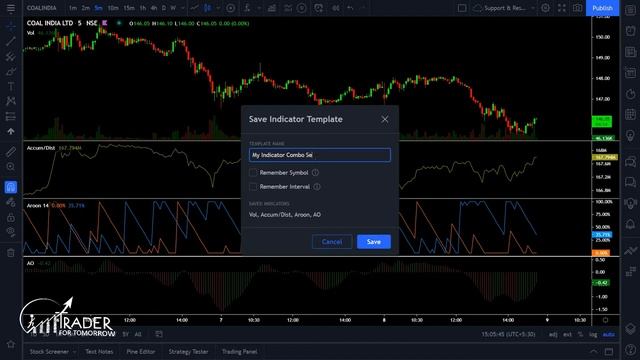Collapse the bottom panel chevron
Image resolution: width=640 pixels, height=360 pixels.
click(593, 351)
